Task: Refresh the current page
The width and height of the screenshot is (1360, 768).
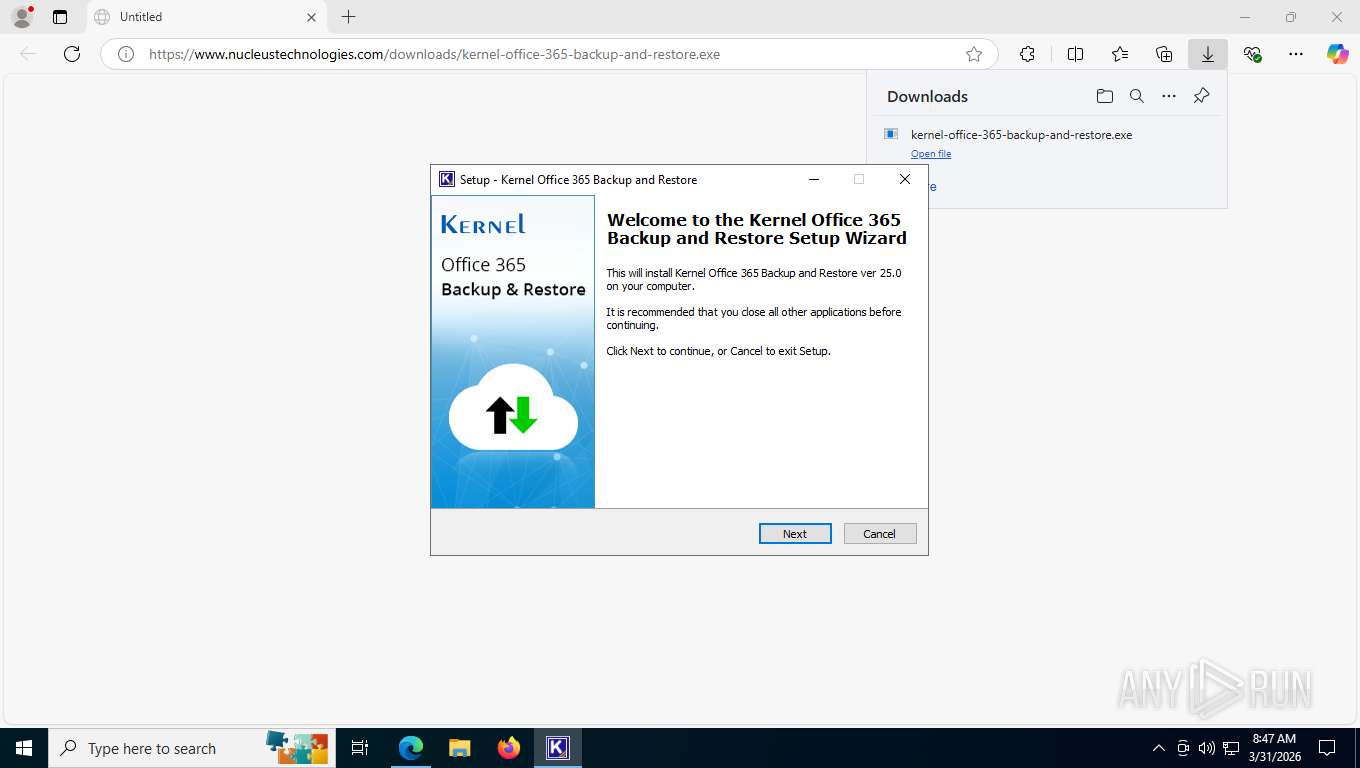Action: [x=72, y=54]
